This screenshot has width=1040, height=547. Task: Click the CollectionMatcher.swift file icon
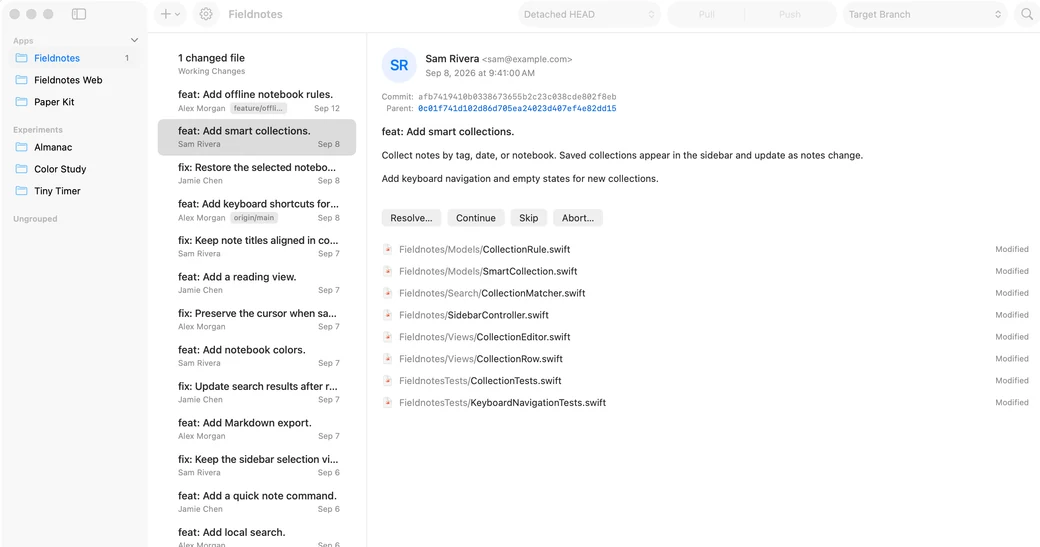(387, 293)
